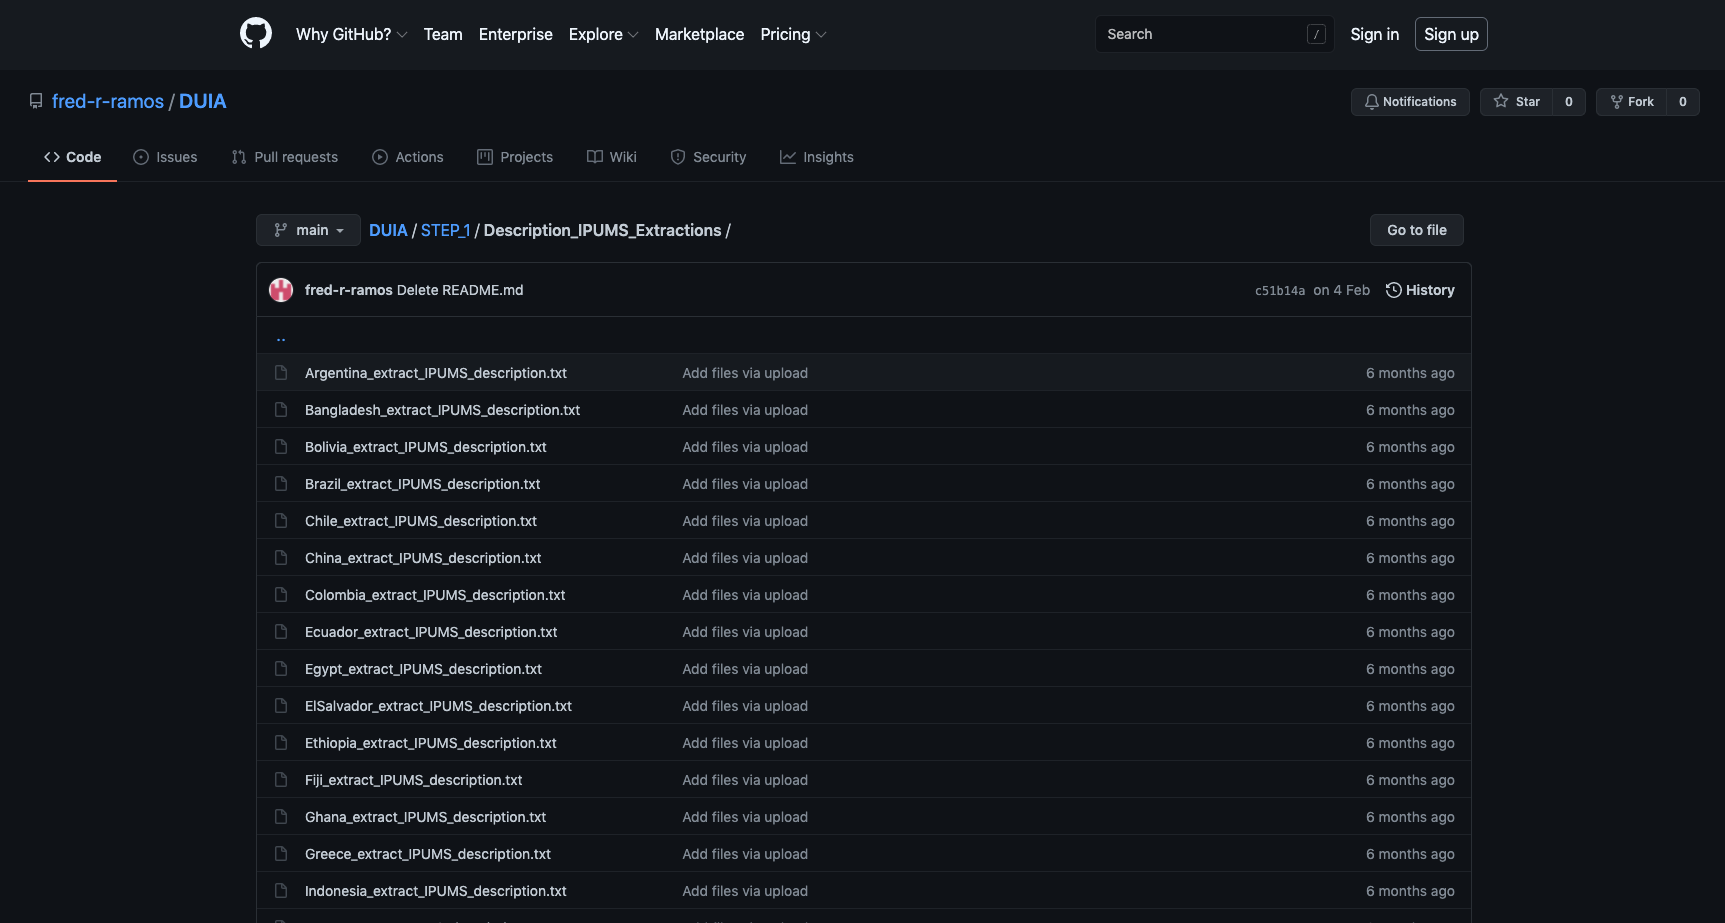Image resolution: width=1725 pixels, height=923 pixels.
Task: Expand the Explore dropdown menu
Action: [x=603, y=34]
